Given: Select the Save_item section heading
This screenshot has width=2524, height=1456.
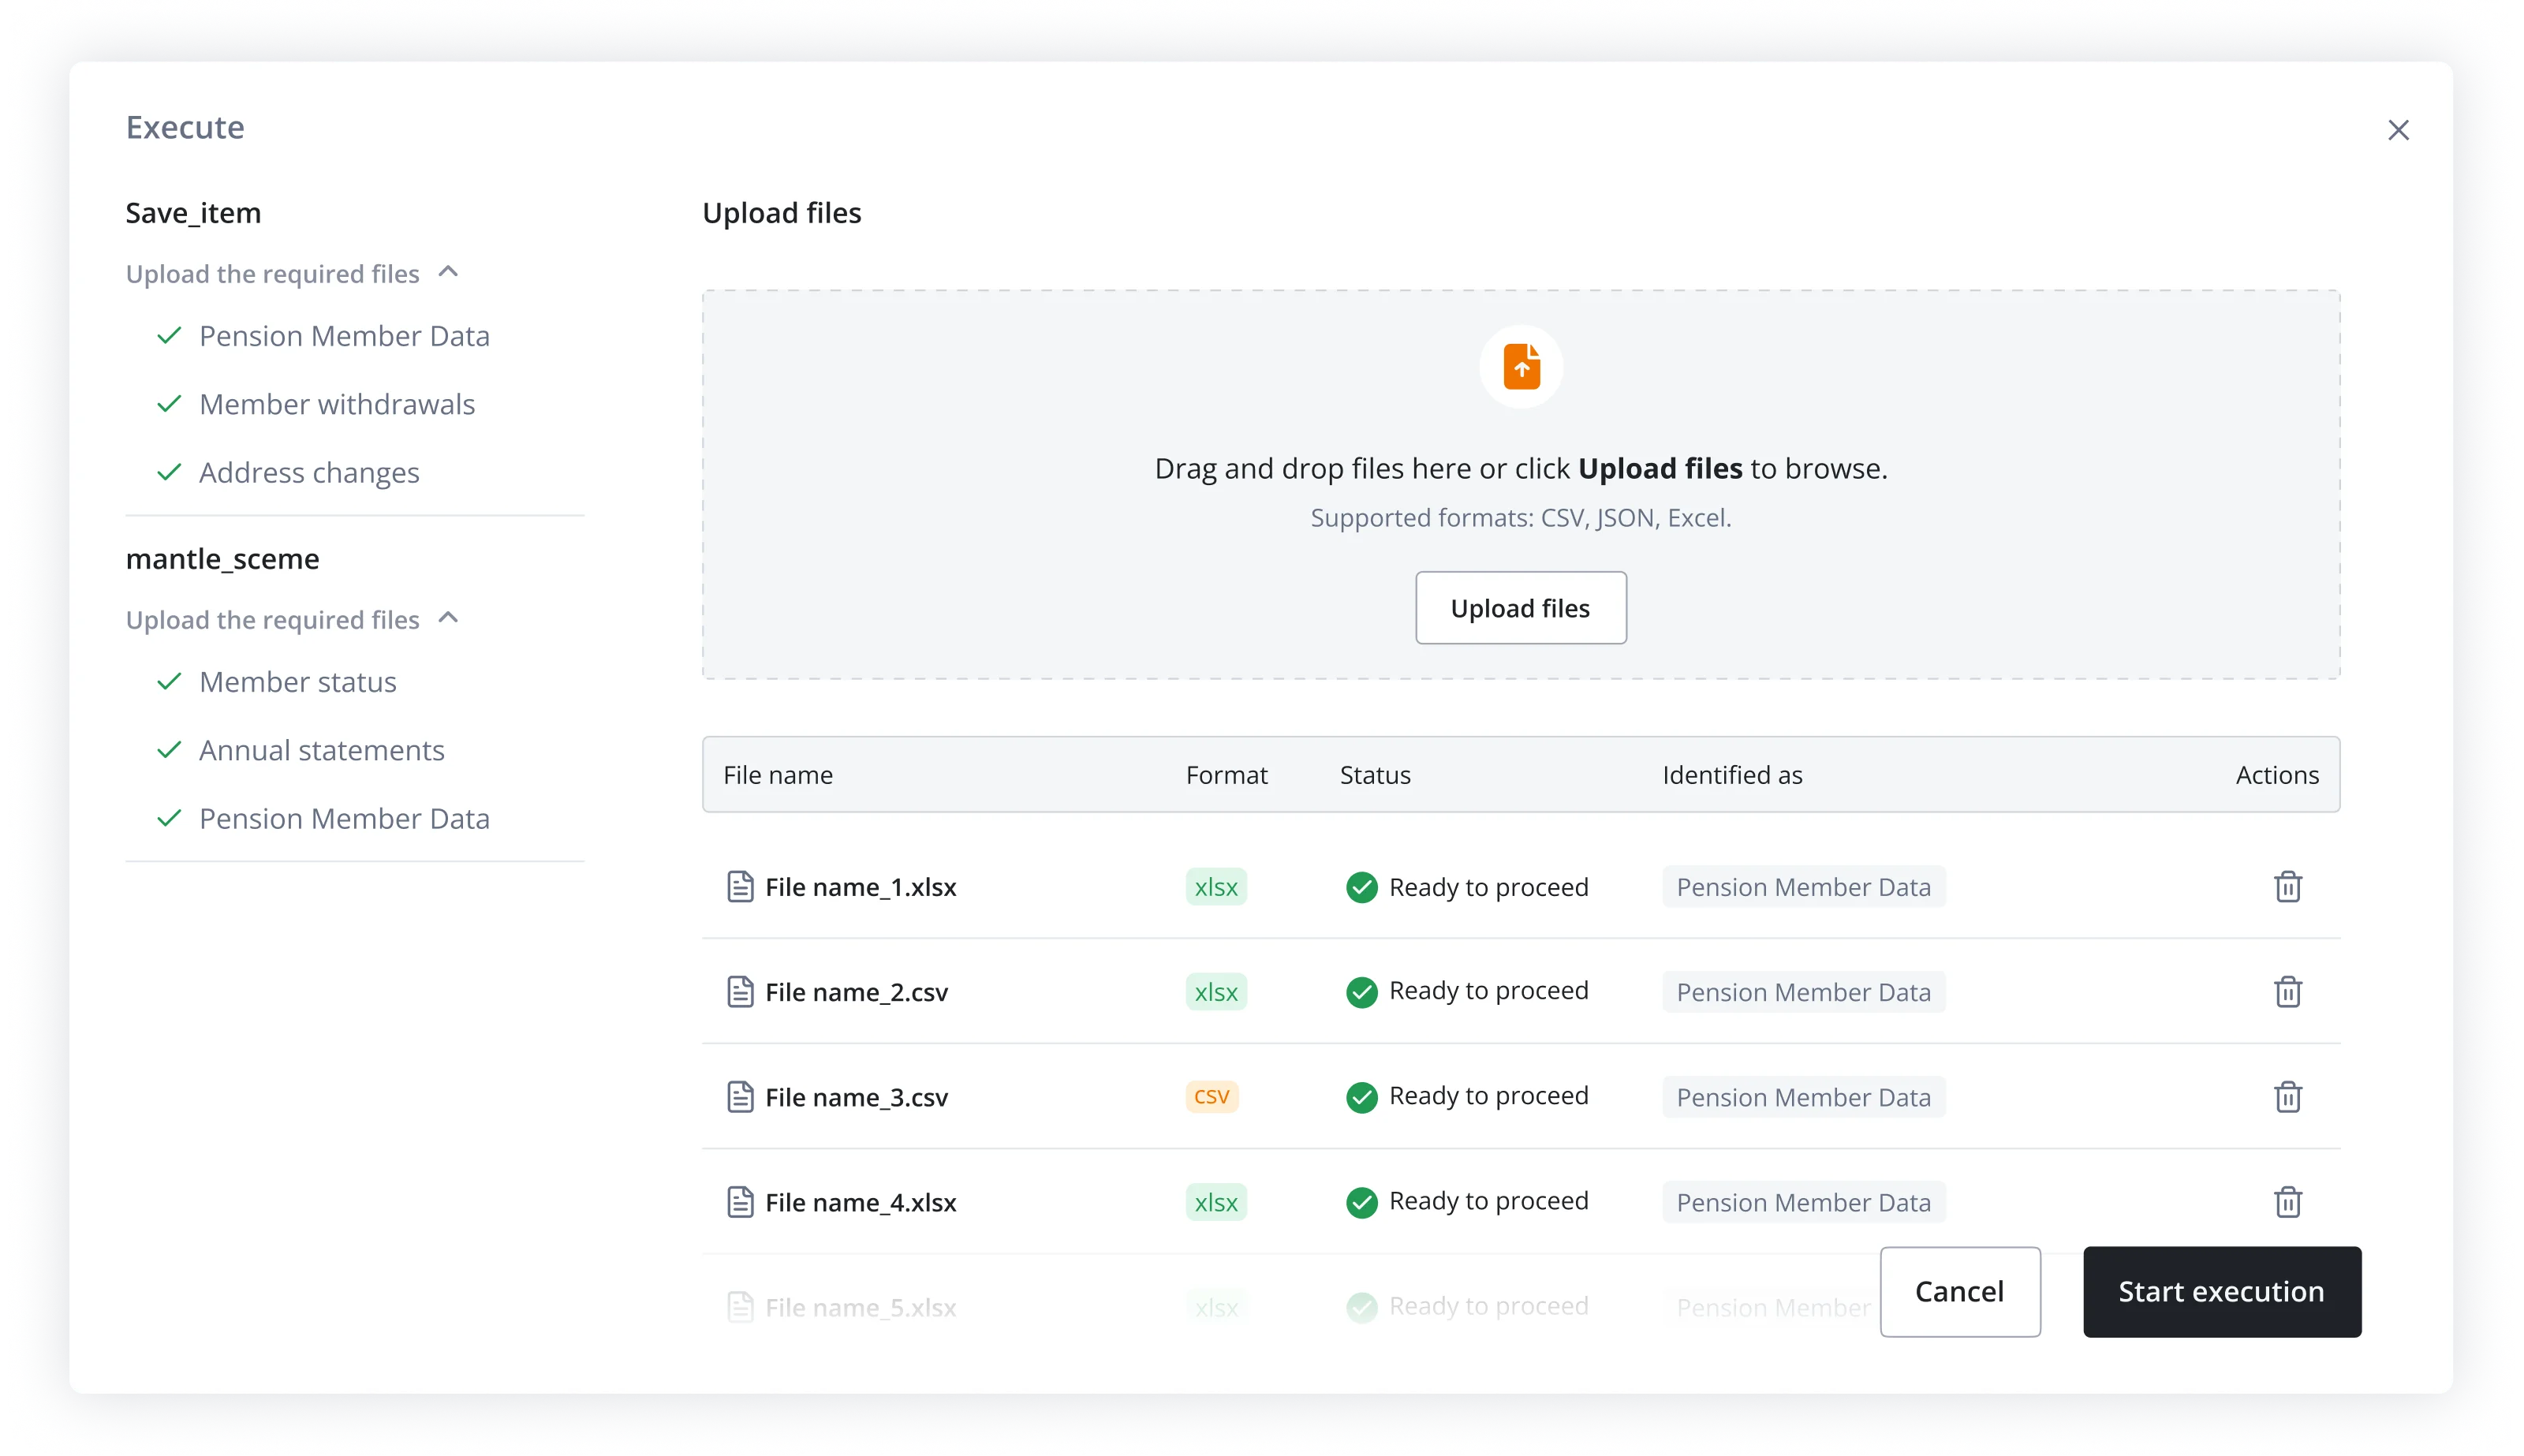Looking at the screenshot, I should tap(193, 212).
